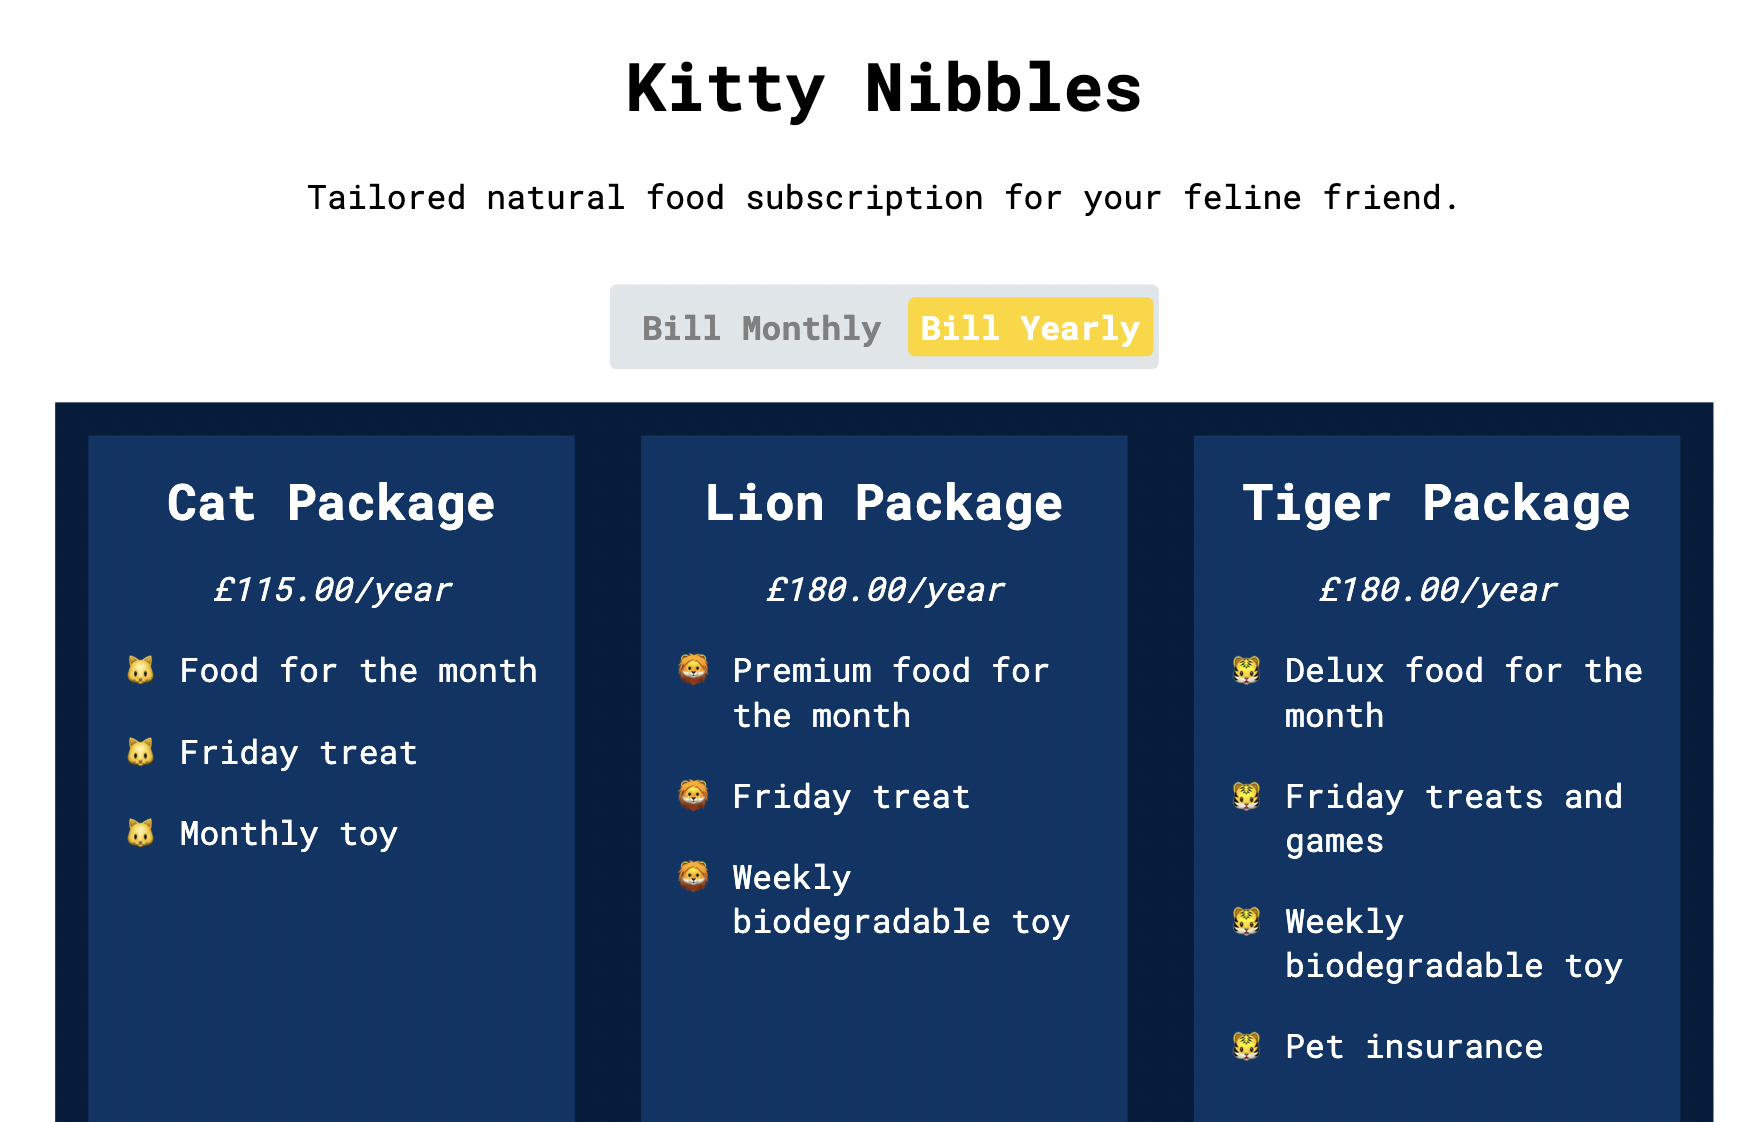Click tiger emoji beside Delux food item
This screenshot has height=1122, width=1758.
[x=1246, y=670]
